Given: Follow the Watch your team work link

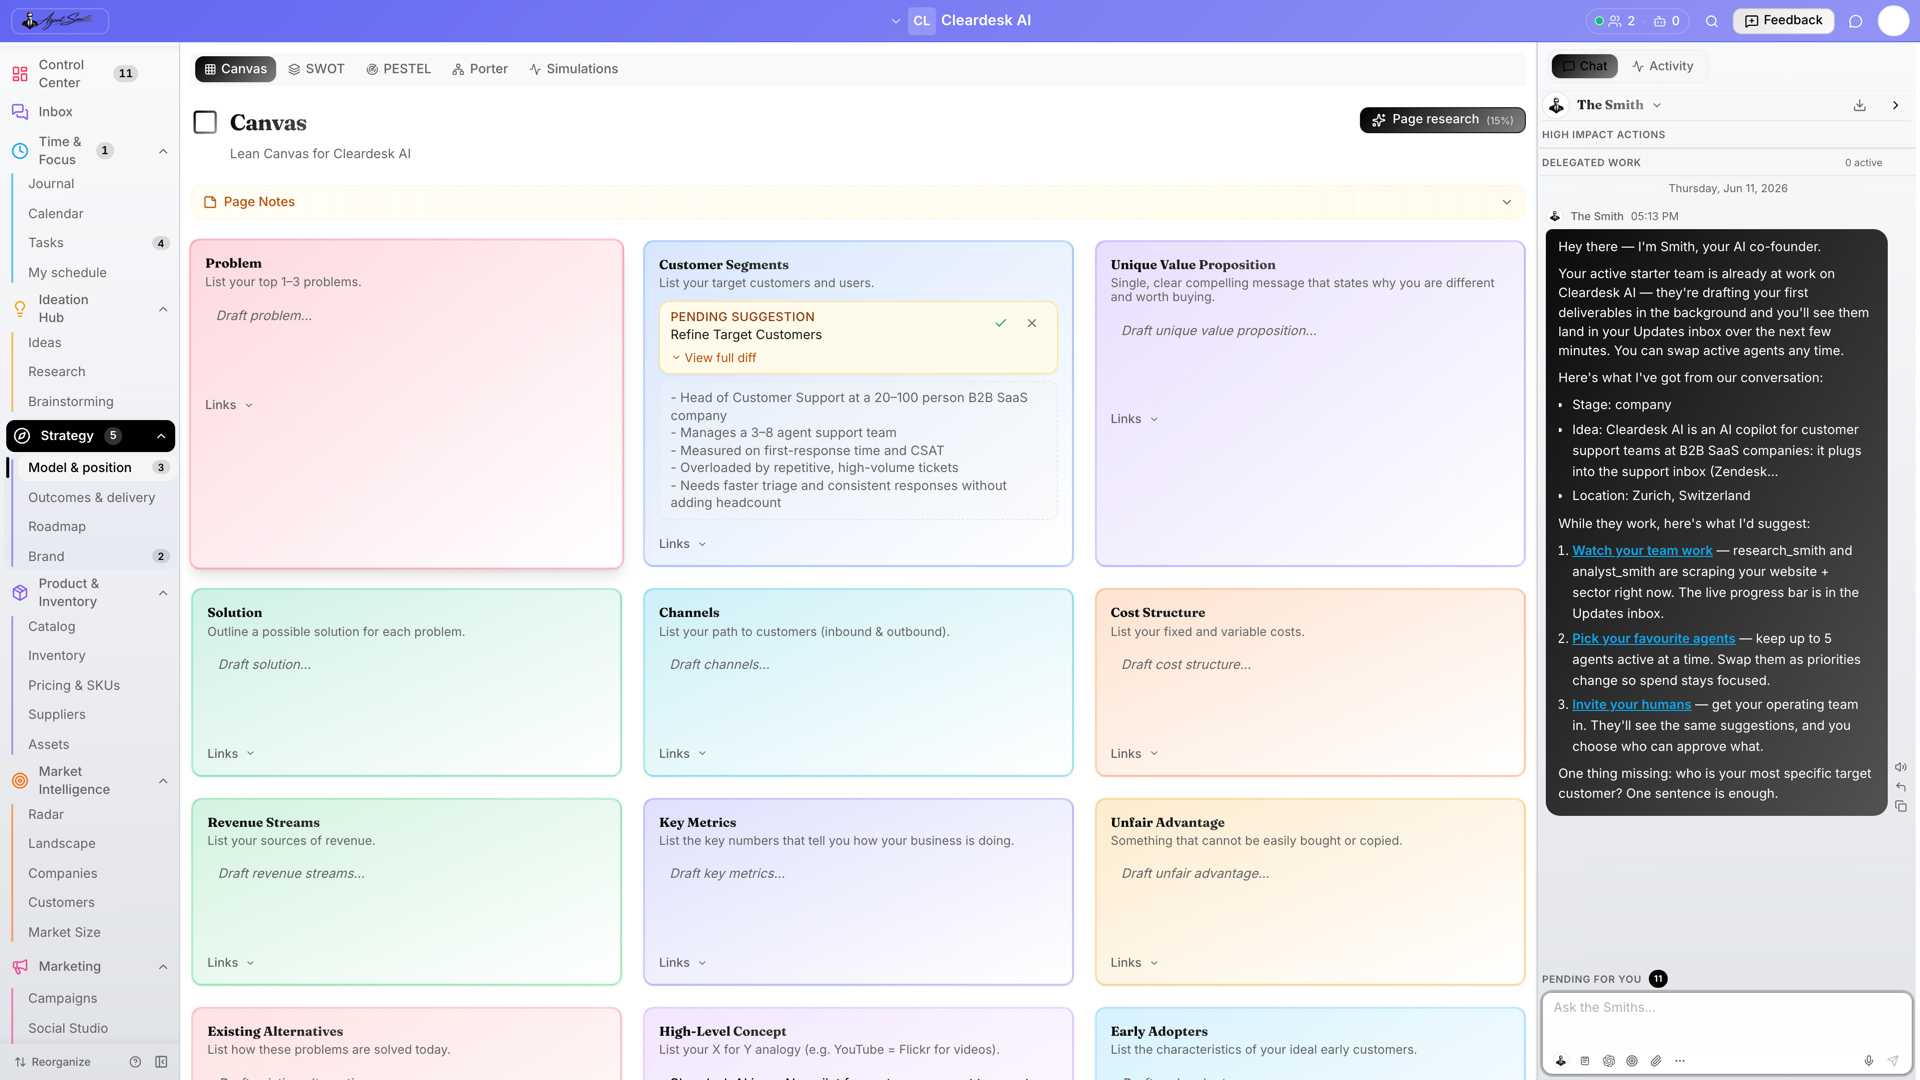Looking at the screenshot, I should coord(1642,551).
